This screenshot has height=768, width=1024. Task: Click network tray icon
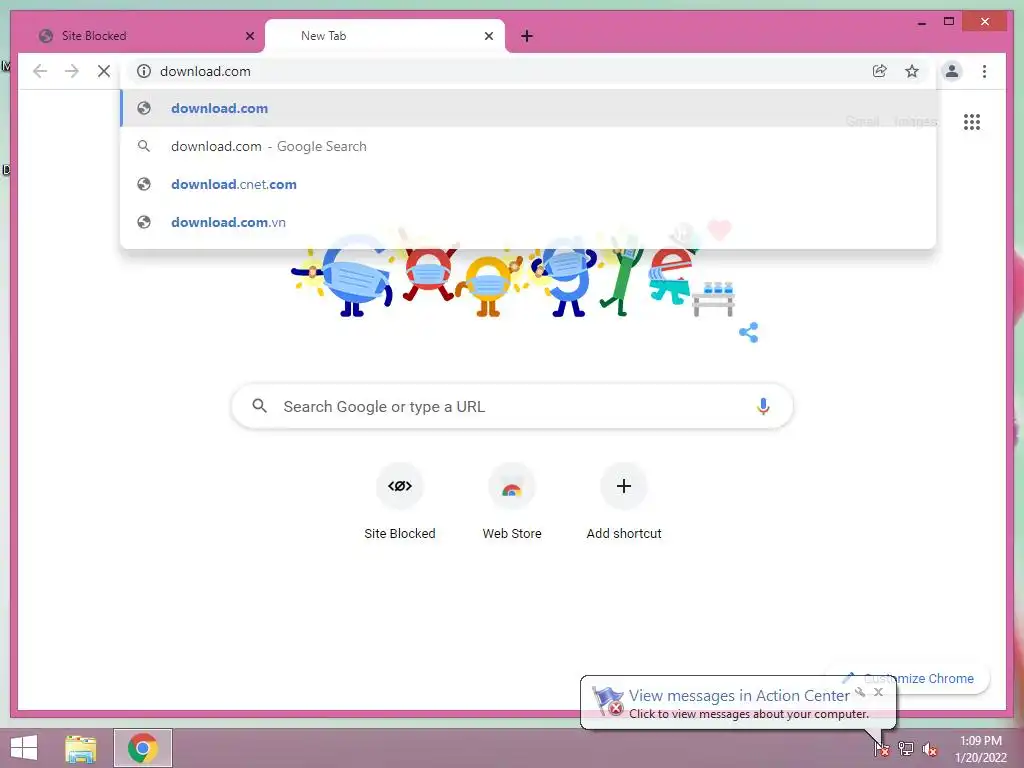click(906, 749)
